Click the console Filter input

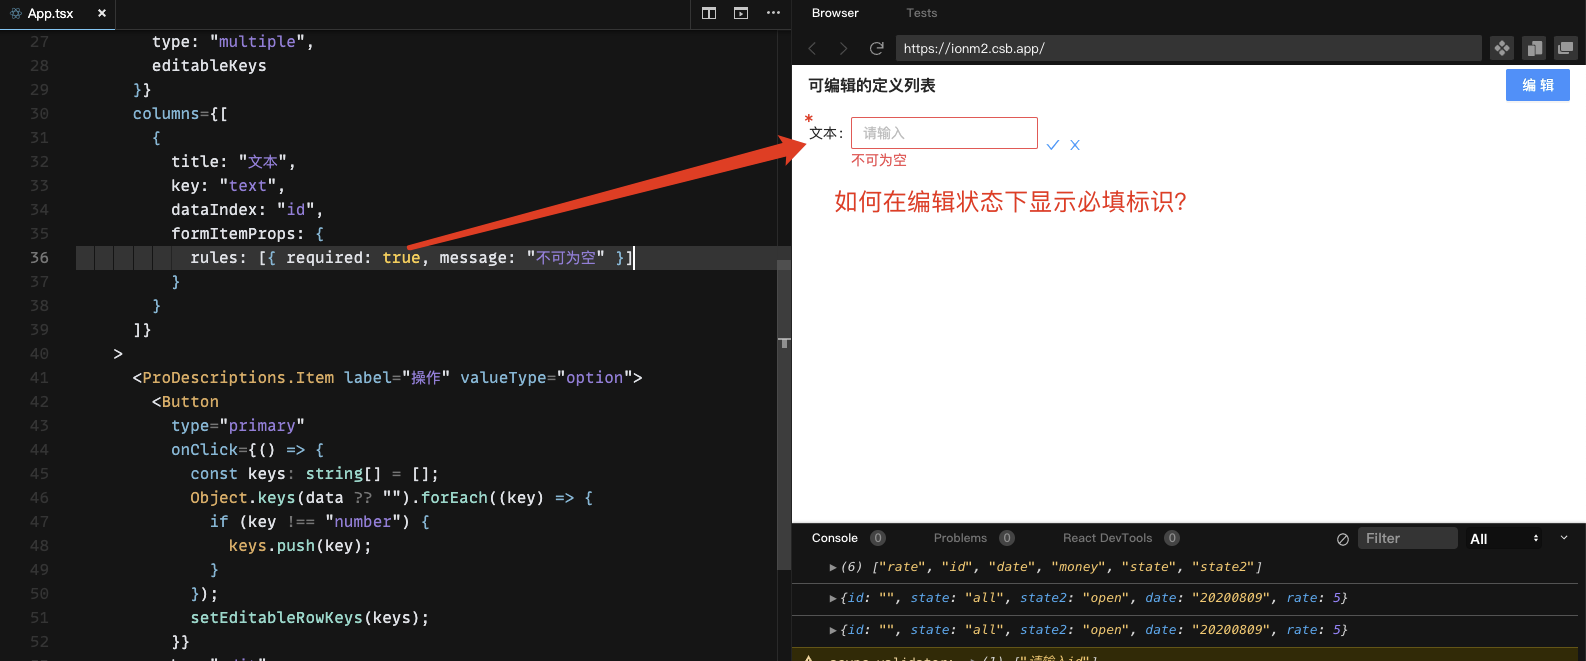pos(1407,538)
